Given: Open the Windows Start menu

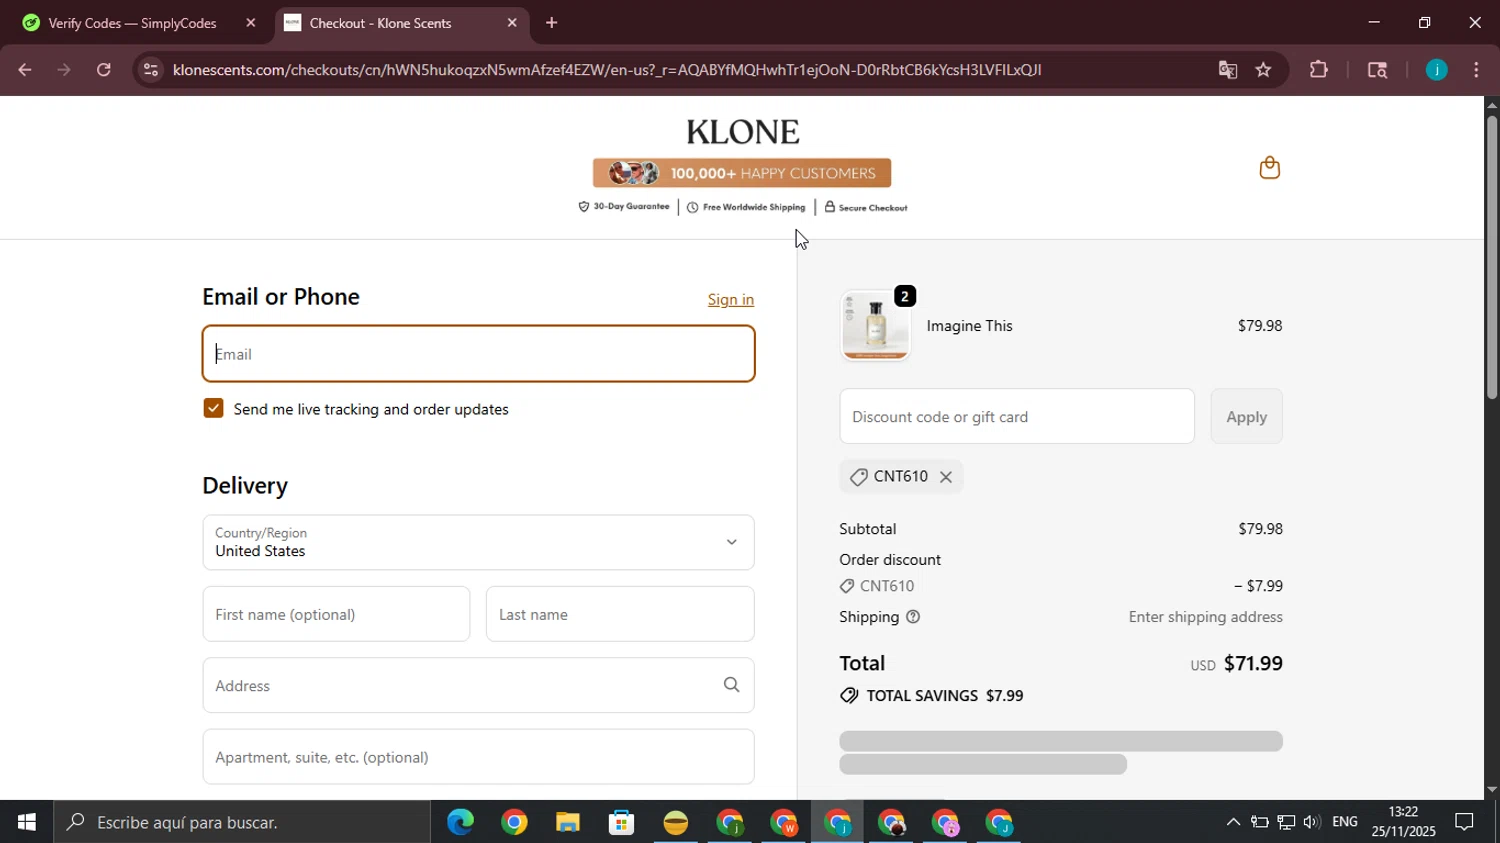Looking at the screenshot, I should pos(27,822).
